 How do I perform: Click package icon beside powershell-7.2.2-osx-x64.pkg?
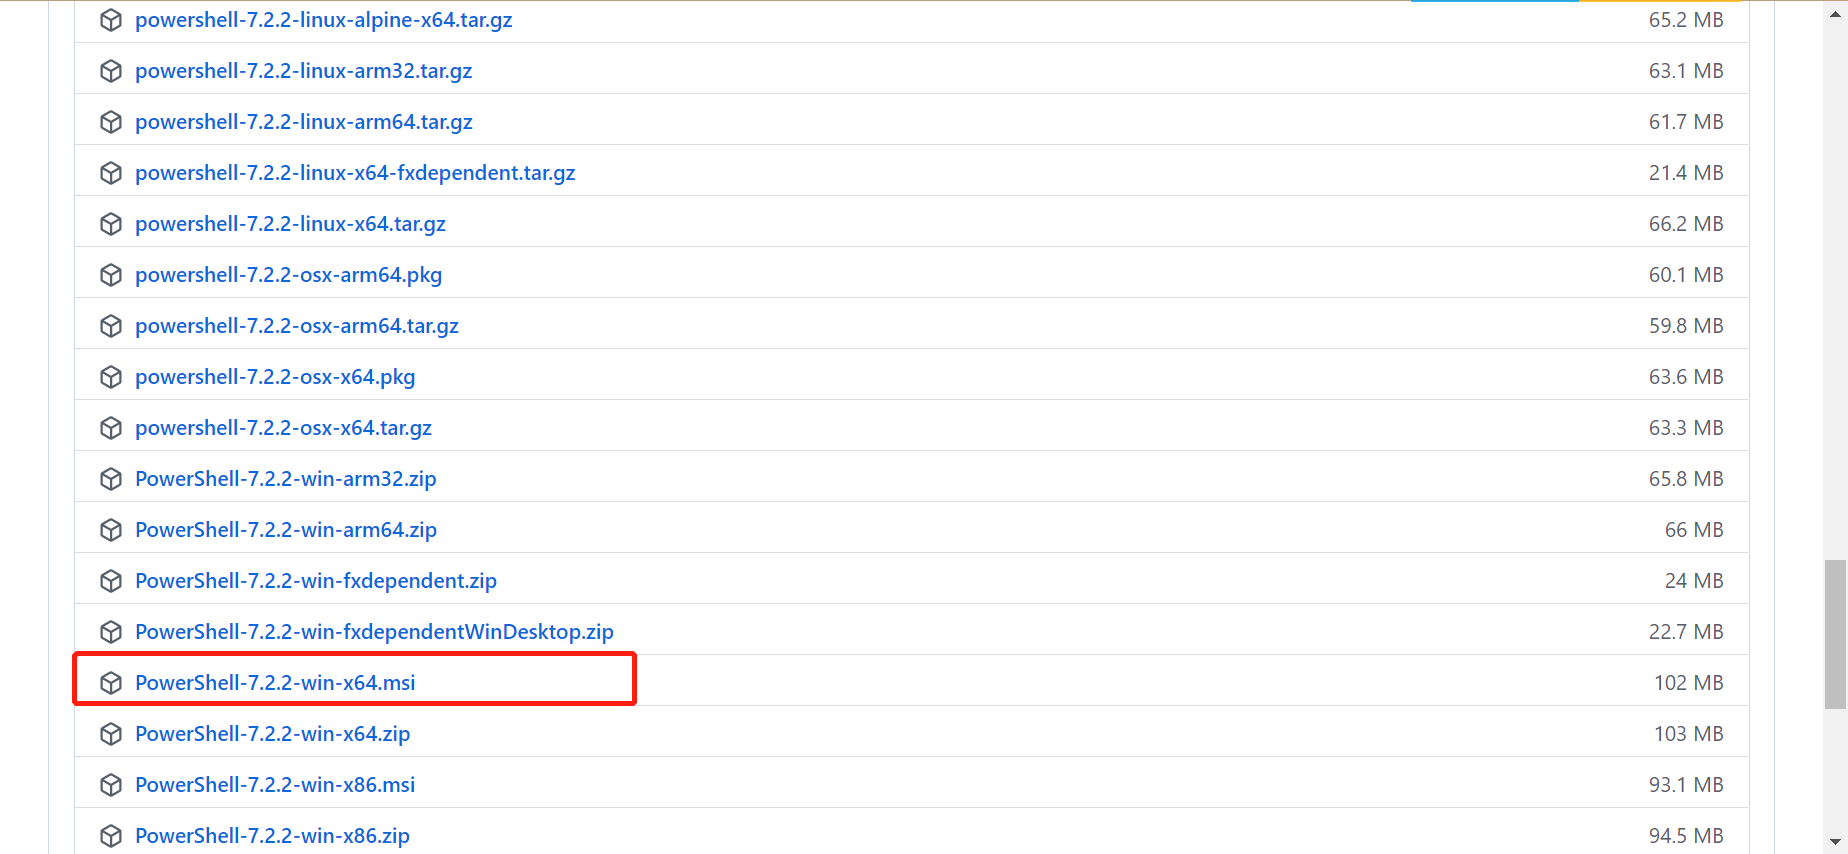pyautogui.click(x=111, y=377)
